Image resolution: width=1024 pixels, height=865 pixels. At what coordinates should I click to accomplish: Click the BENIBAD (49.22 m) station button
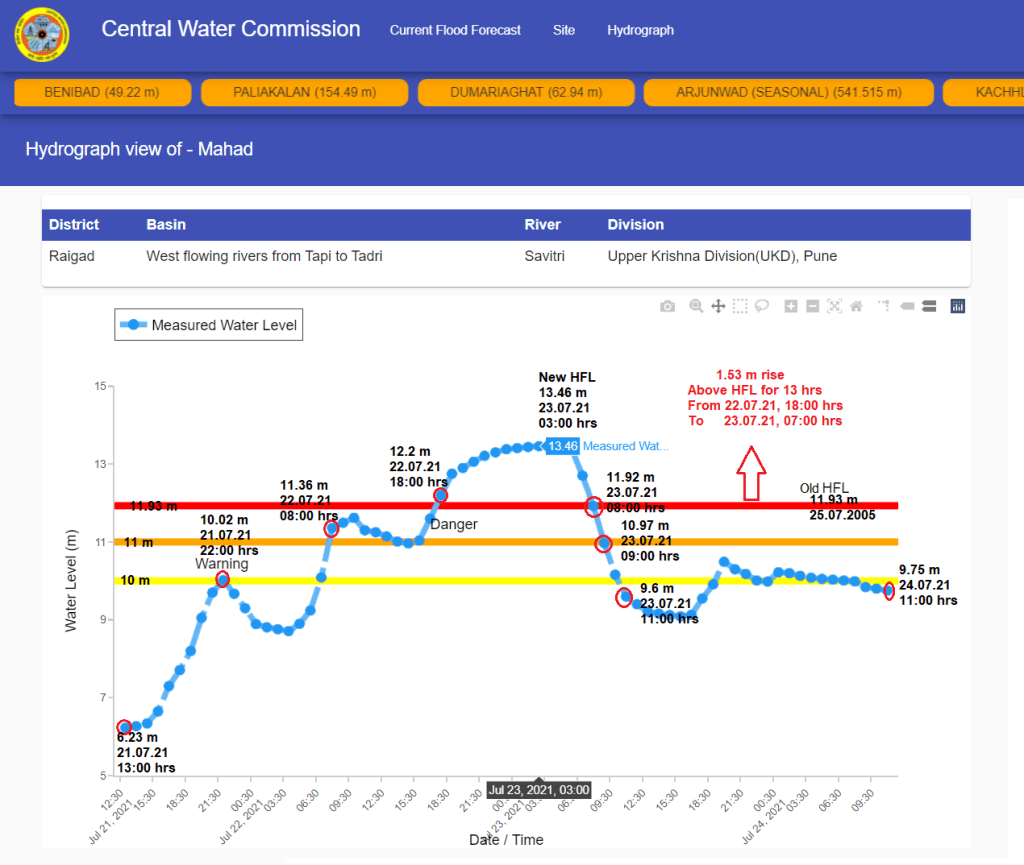(102, 92)
